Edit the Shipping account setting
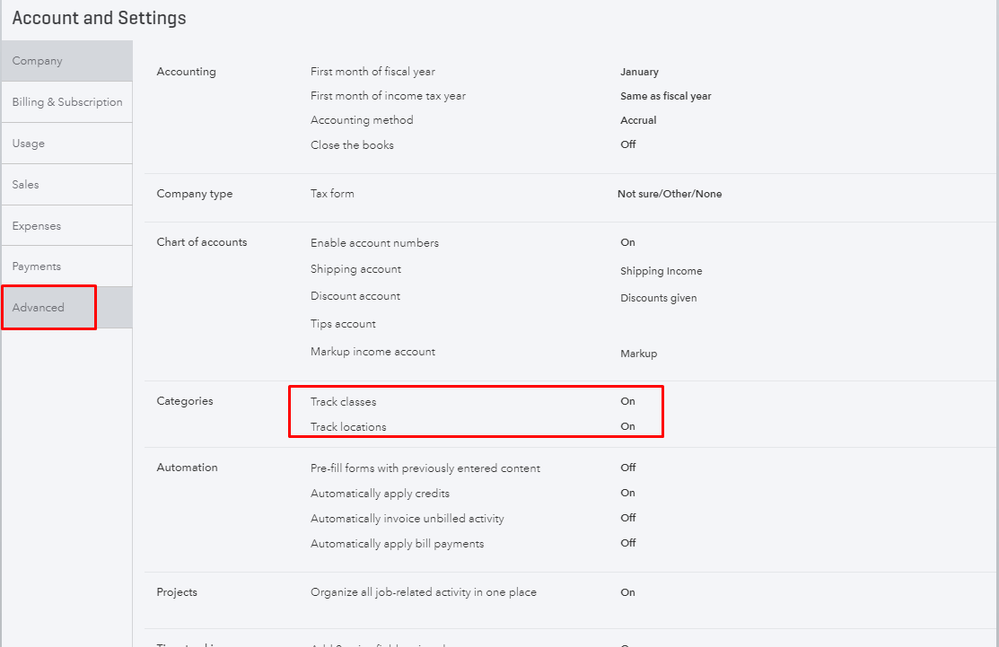Screen dimensions: 999x647 [355, 269]
